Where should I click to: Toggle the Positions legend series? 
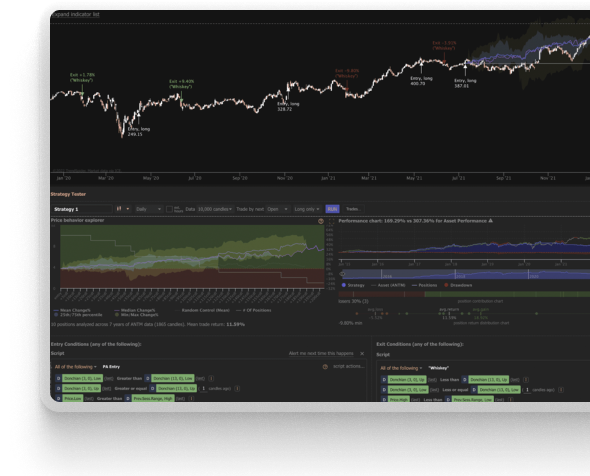(x=424, y=285)
